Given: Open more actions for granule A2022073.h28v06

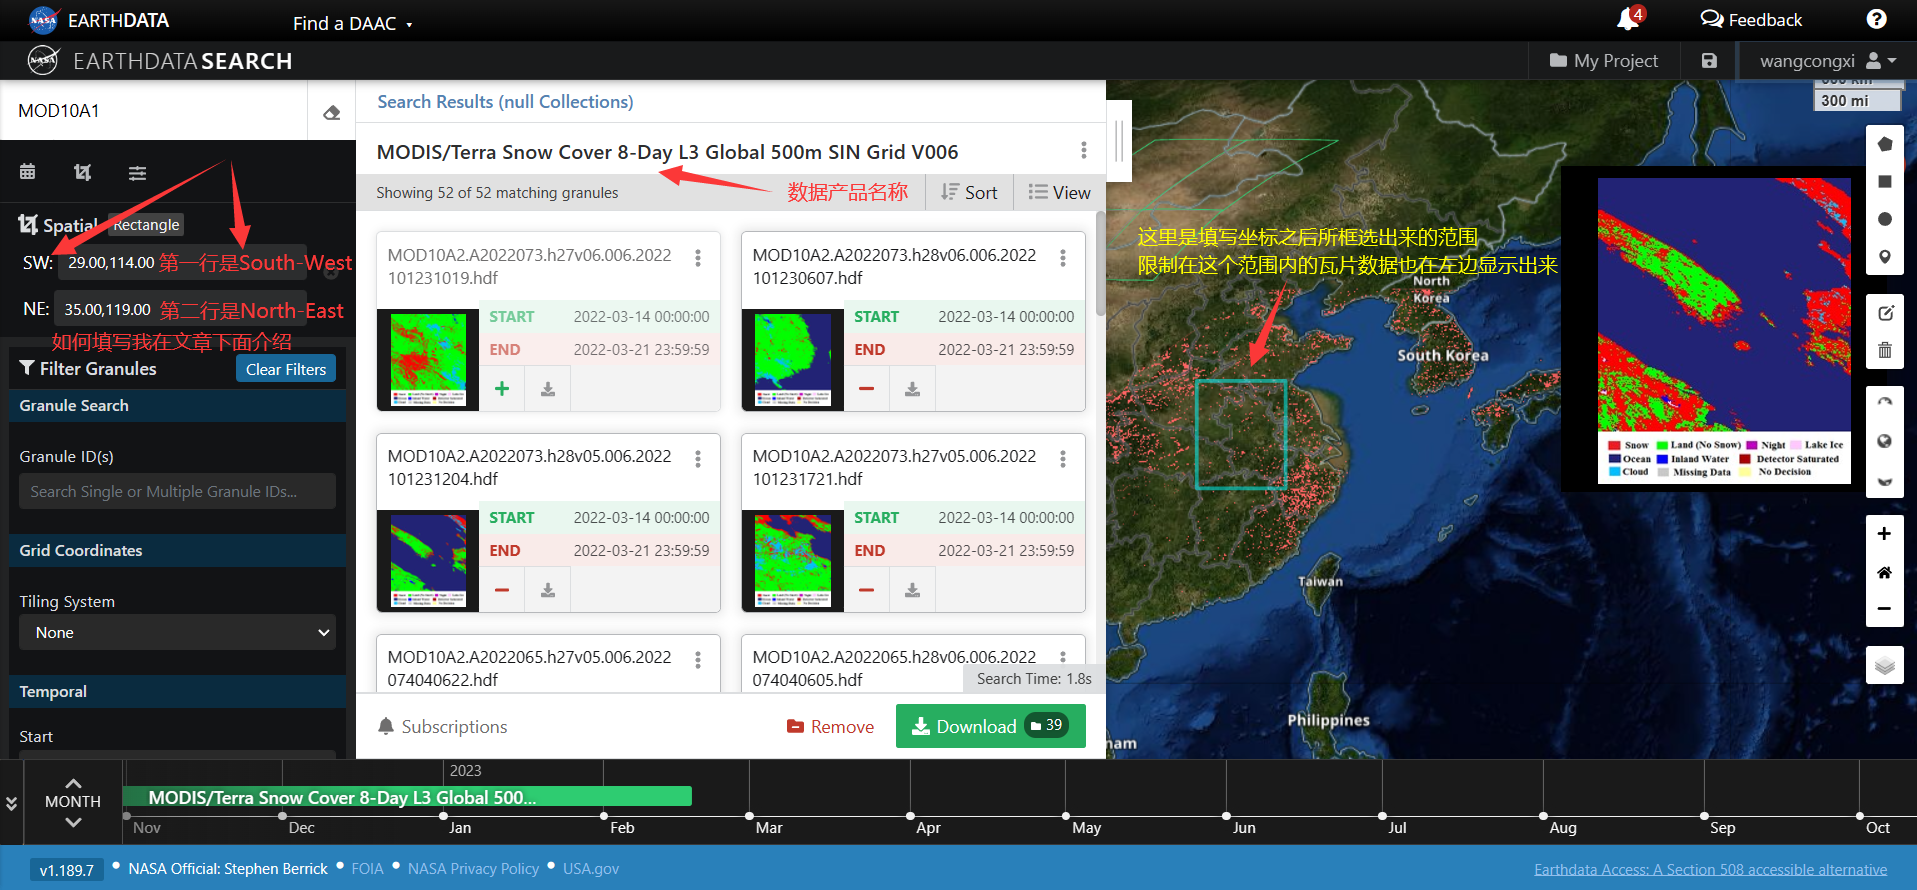Looking at the screenshot, I should [x=1063, y=257].
